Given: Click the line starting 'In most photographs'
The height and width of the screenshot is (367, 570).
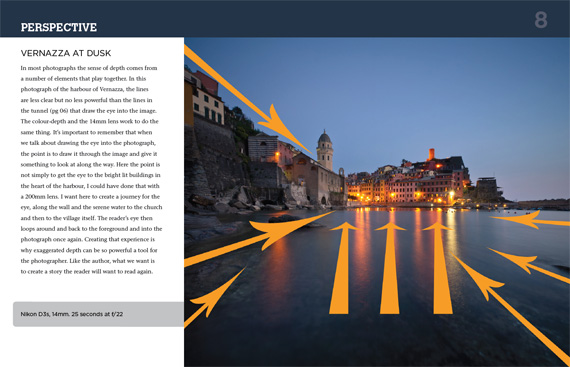Looking at the screenshot, I should (x=89, y=68).
